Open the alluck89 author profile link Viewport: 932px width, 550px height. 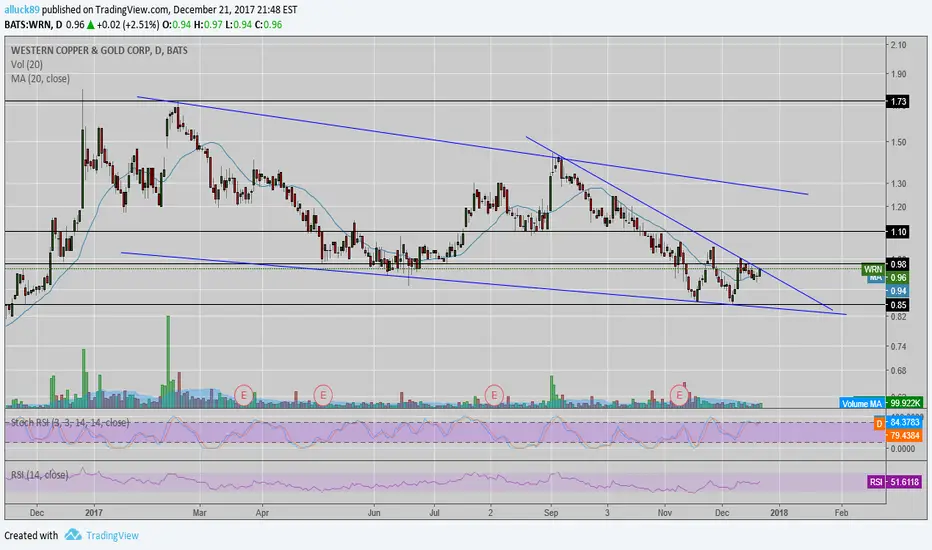coord(22,10)
